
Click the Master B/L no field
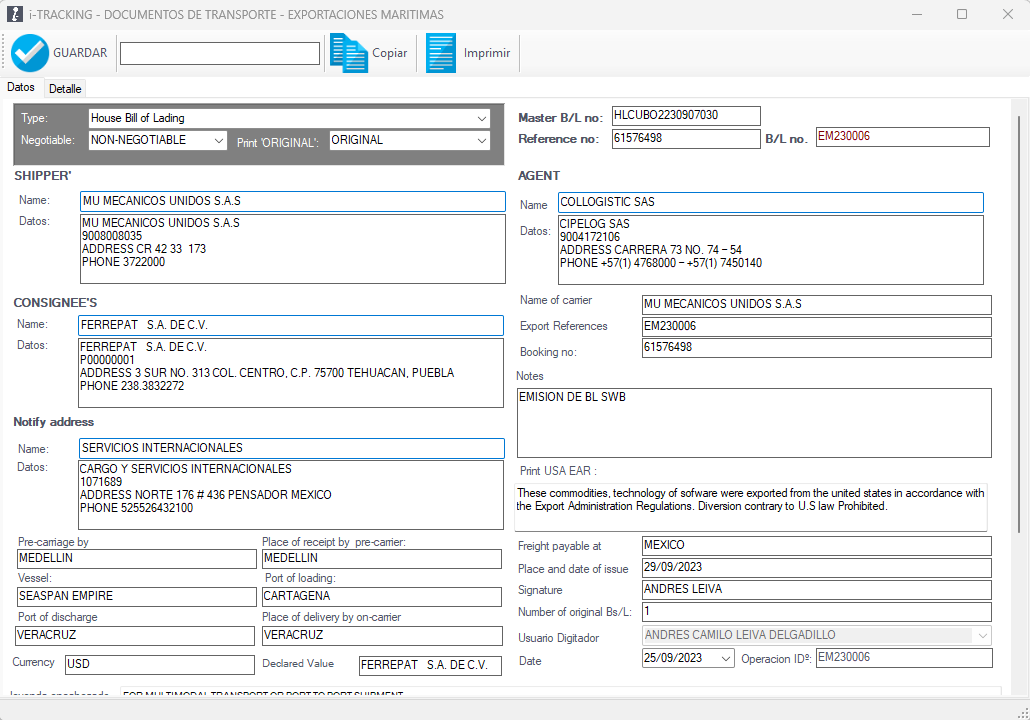[x=686, y=116]
